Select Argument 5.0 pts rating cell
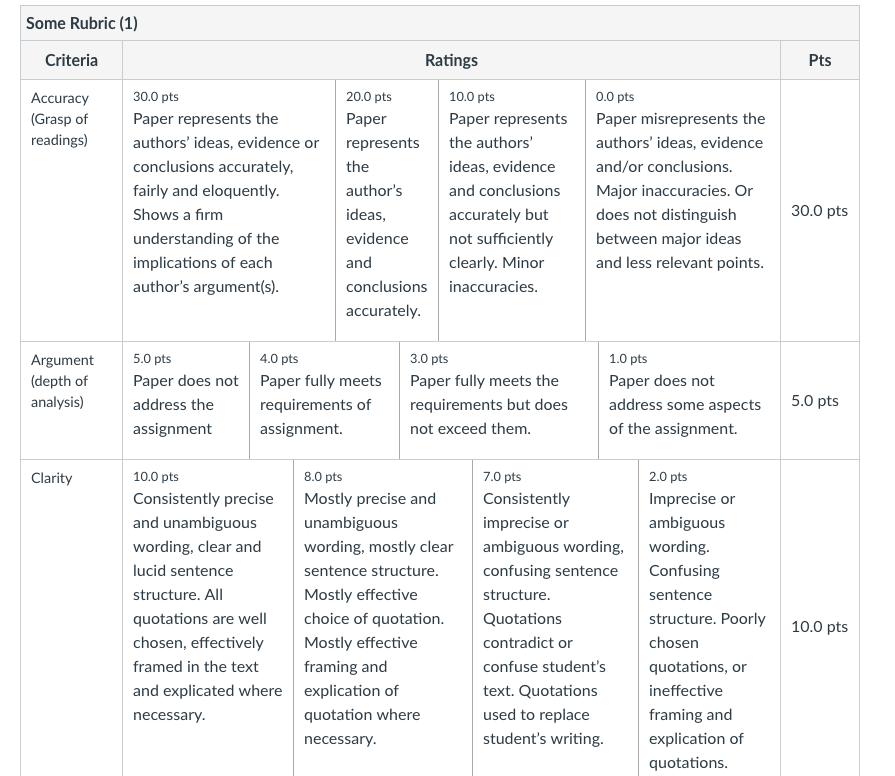 tap(186, 401)
